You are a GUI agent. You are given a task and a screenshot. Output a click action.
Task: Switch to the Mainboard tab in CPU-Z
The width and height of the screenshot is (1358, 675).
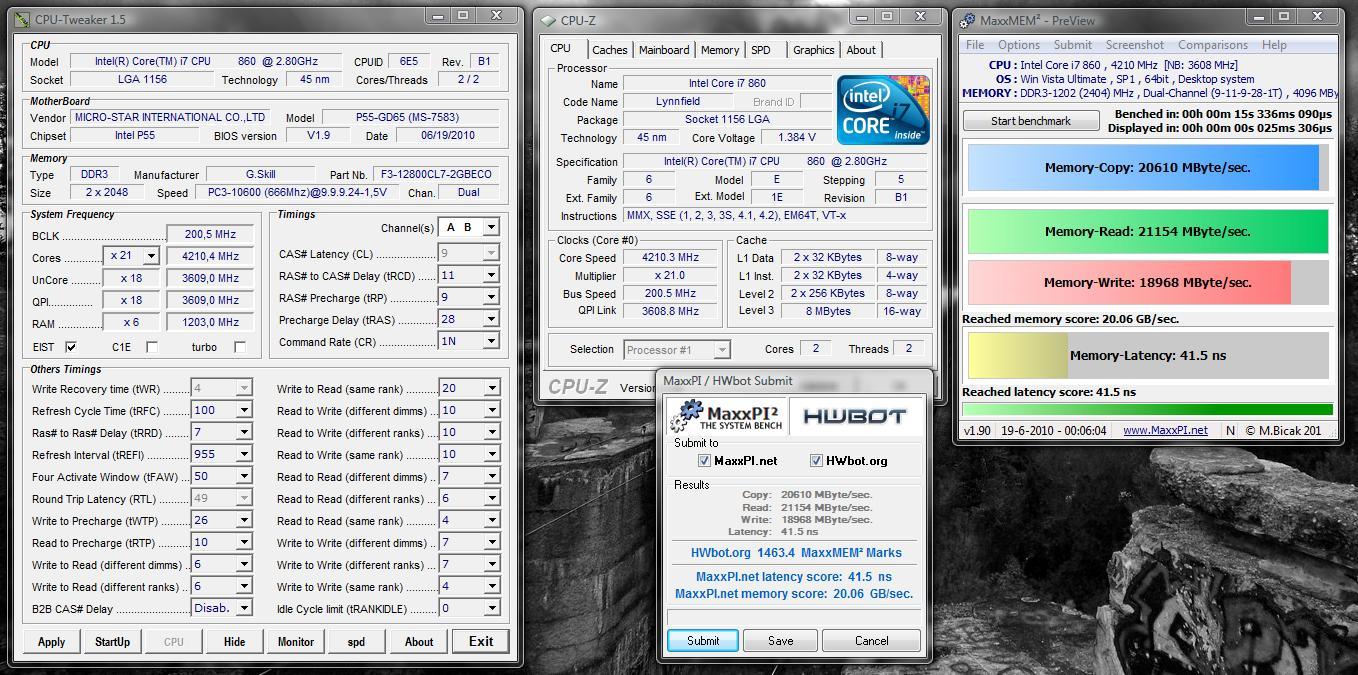[664, 50]
